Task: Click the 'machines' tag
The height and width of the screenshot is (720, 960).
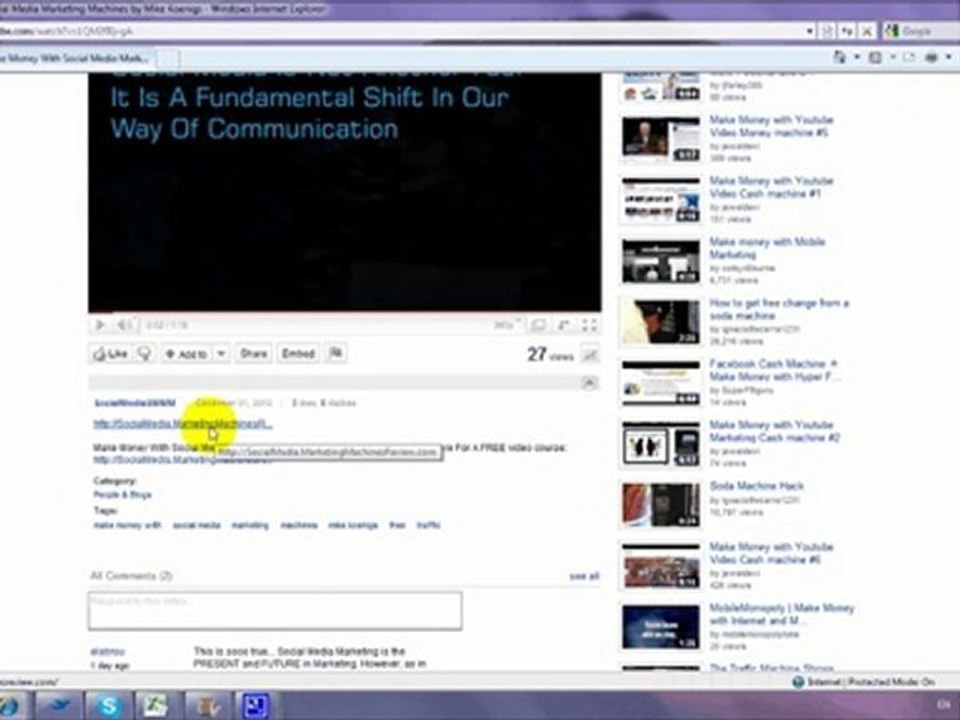Action: point(299,525)
